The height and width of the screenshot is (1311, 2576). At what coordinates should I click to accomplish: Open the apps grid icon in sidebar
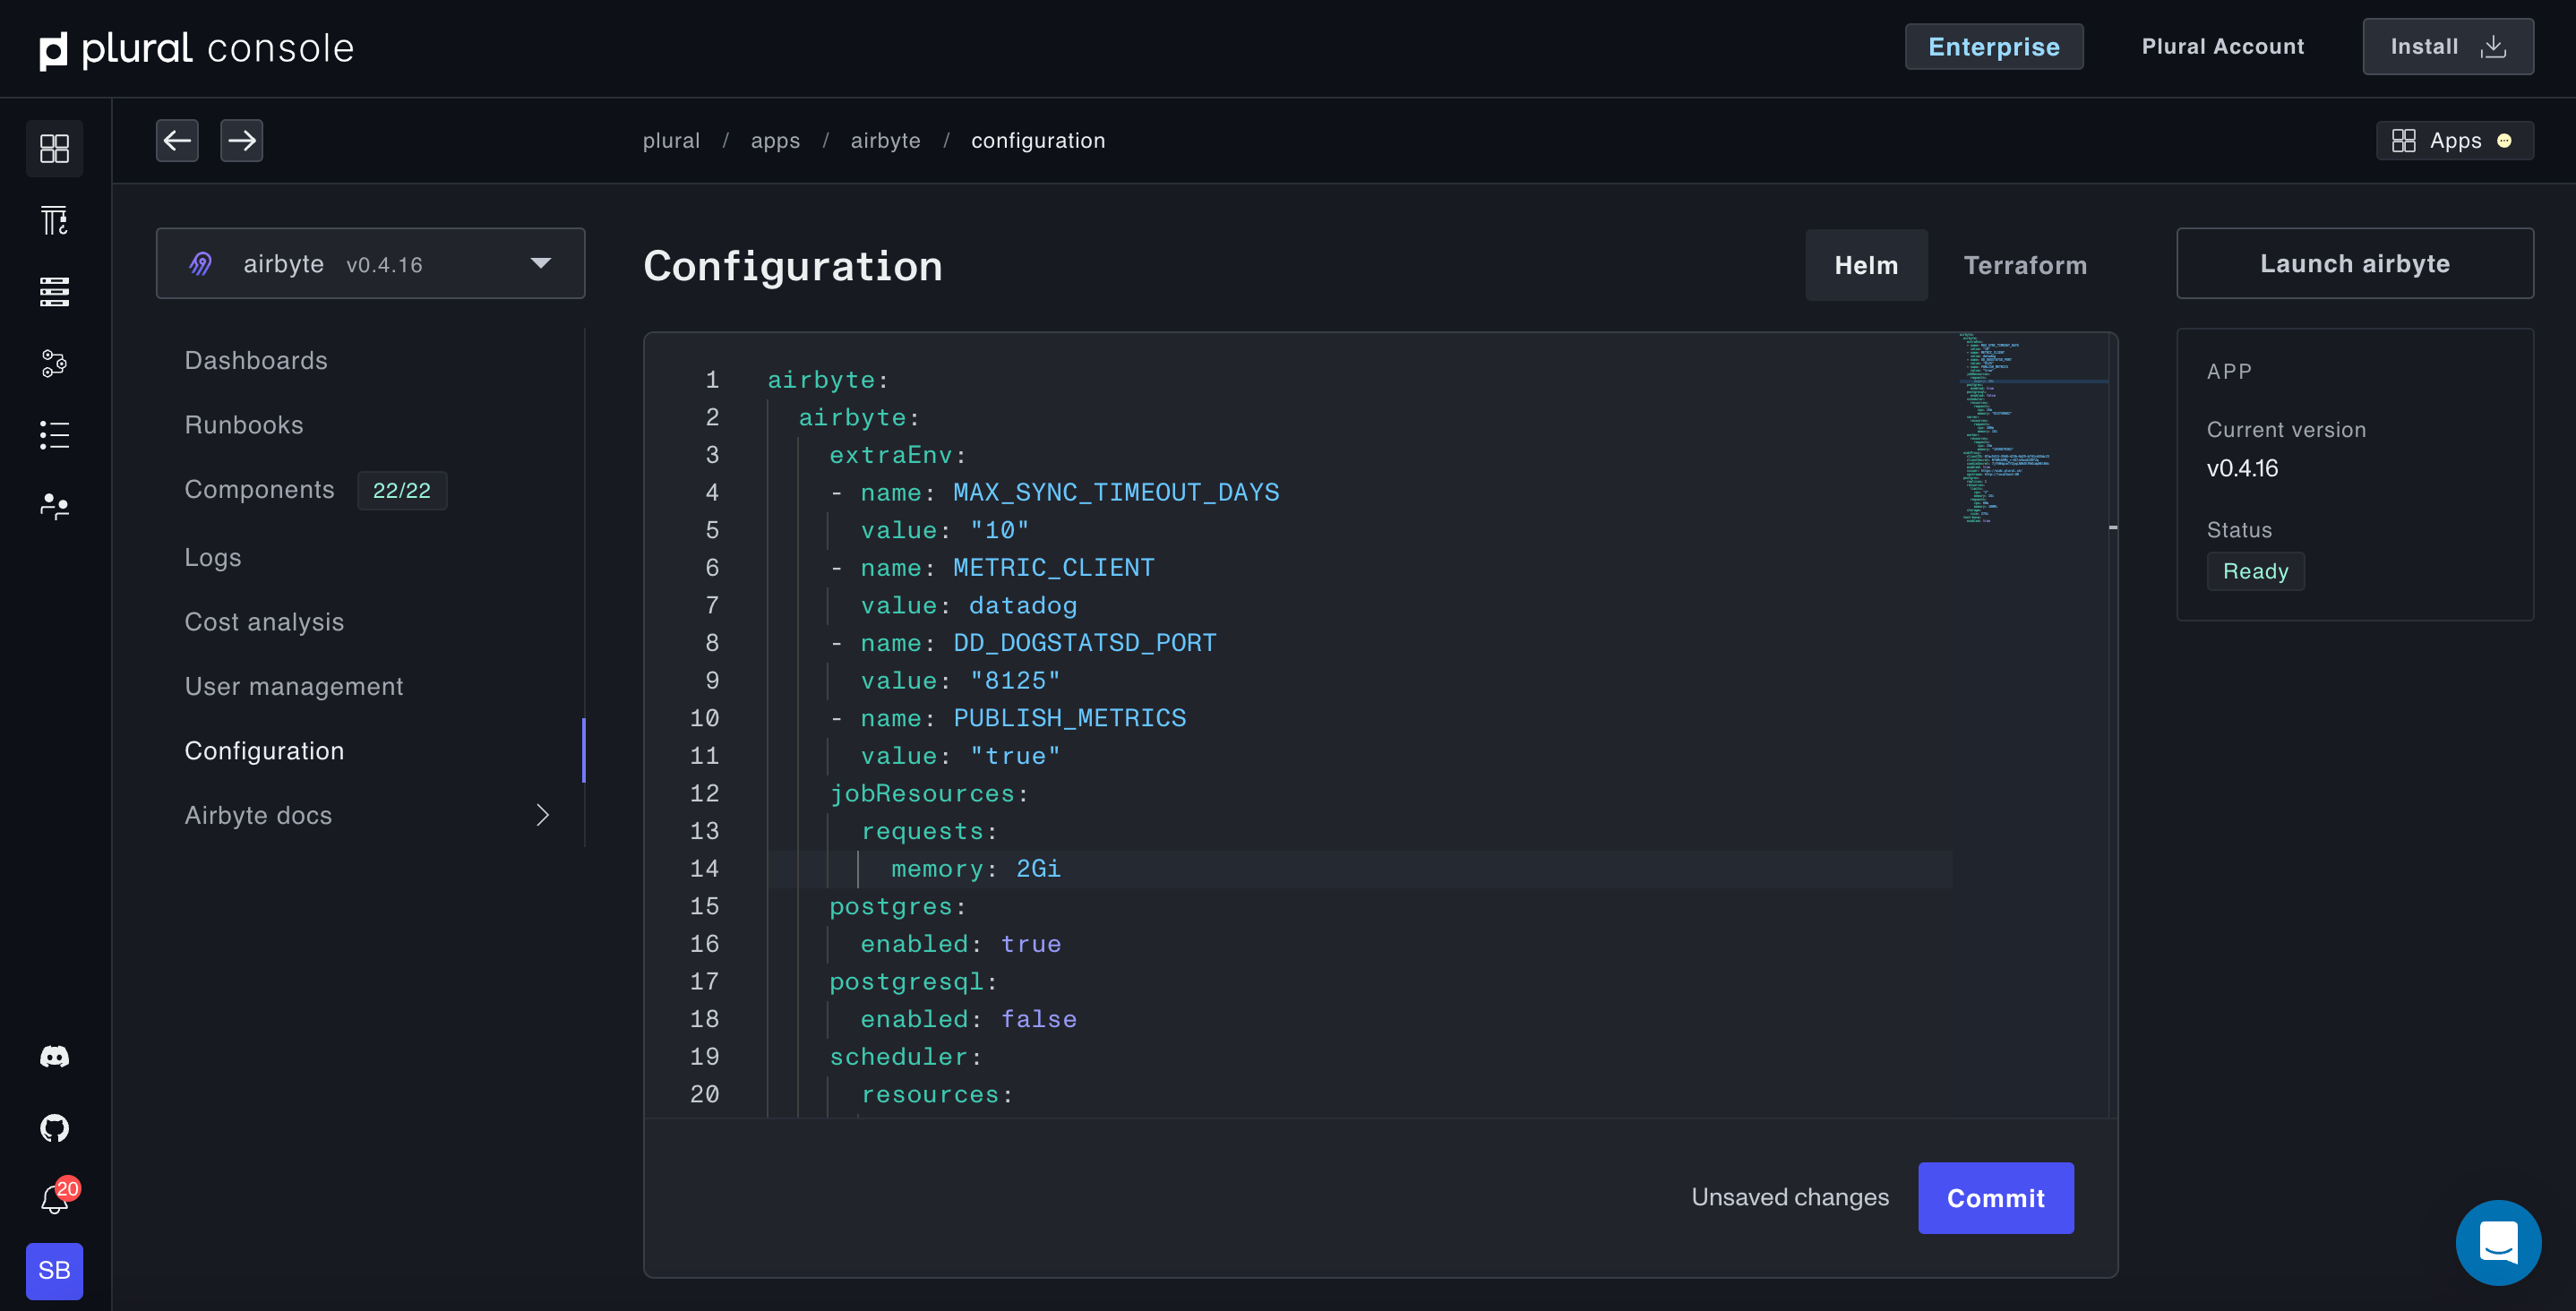(54, 149)
